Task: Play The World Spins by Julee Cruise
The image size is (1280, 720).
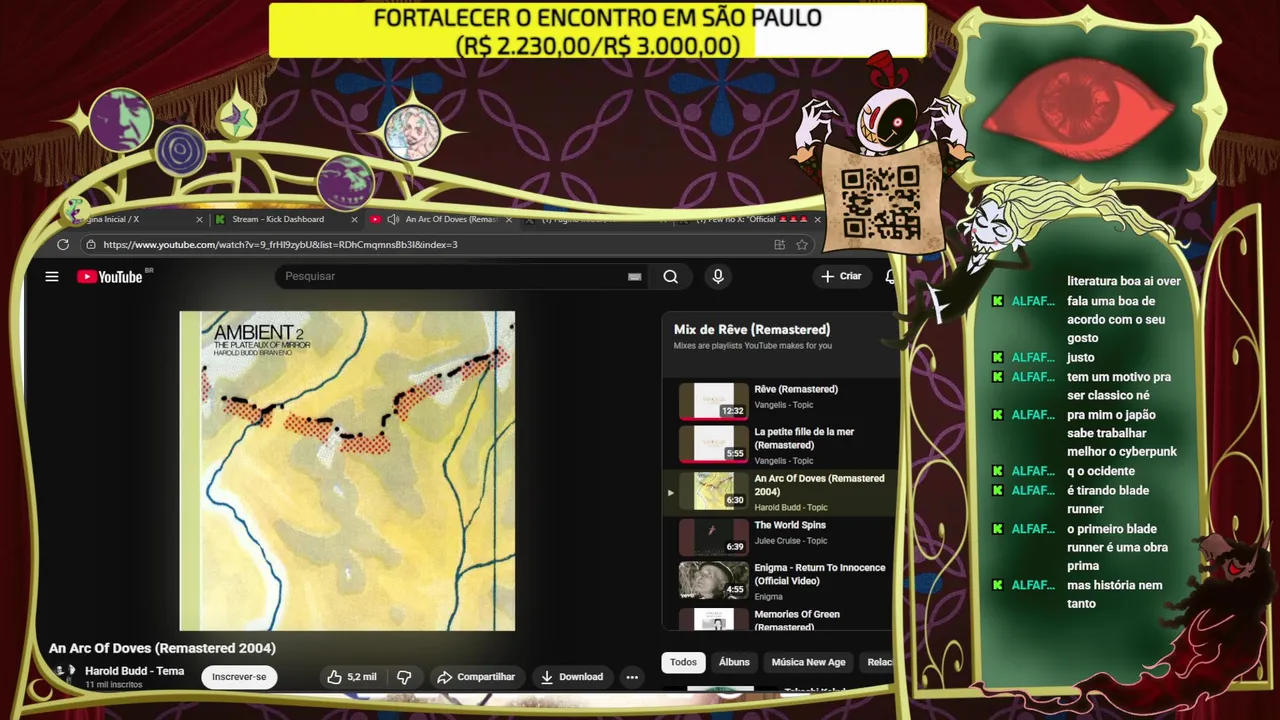Action: (x=780, y=537)
